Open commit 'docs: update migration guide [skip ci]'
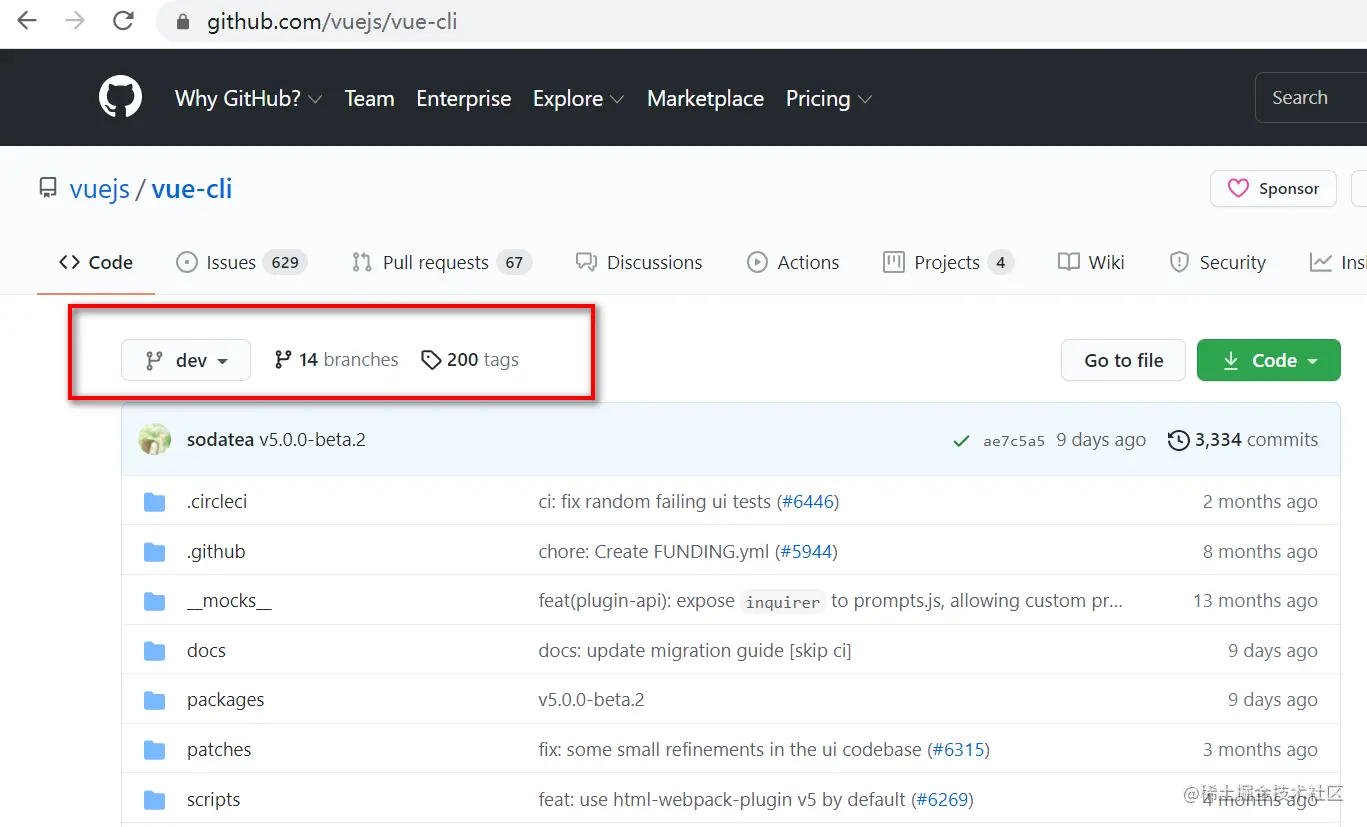The image size is (1367, 827). coord(695,651)
